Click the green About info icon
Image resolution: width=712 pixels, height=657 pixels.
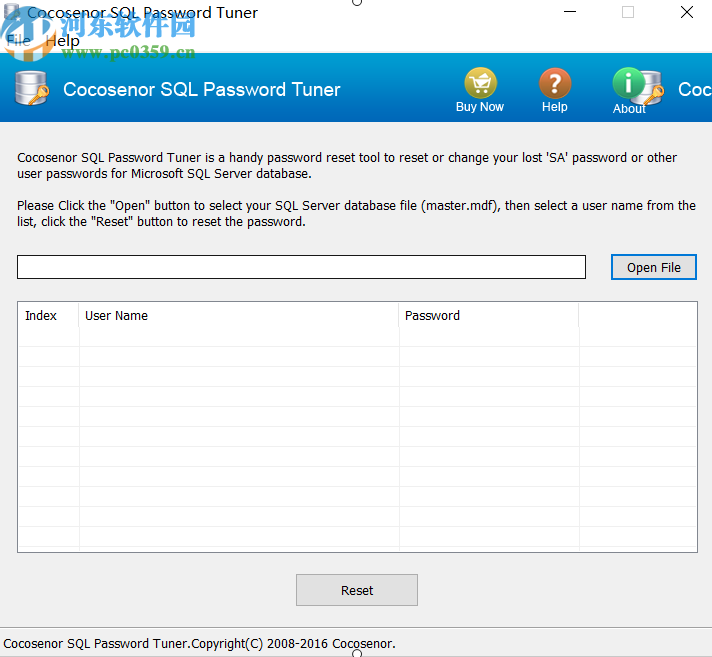[629, 83]
